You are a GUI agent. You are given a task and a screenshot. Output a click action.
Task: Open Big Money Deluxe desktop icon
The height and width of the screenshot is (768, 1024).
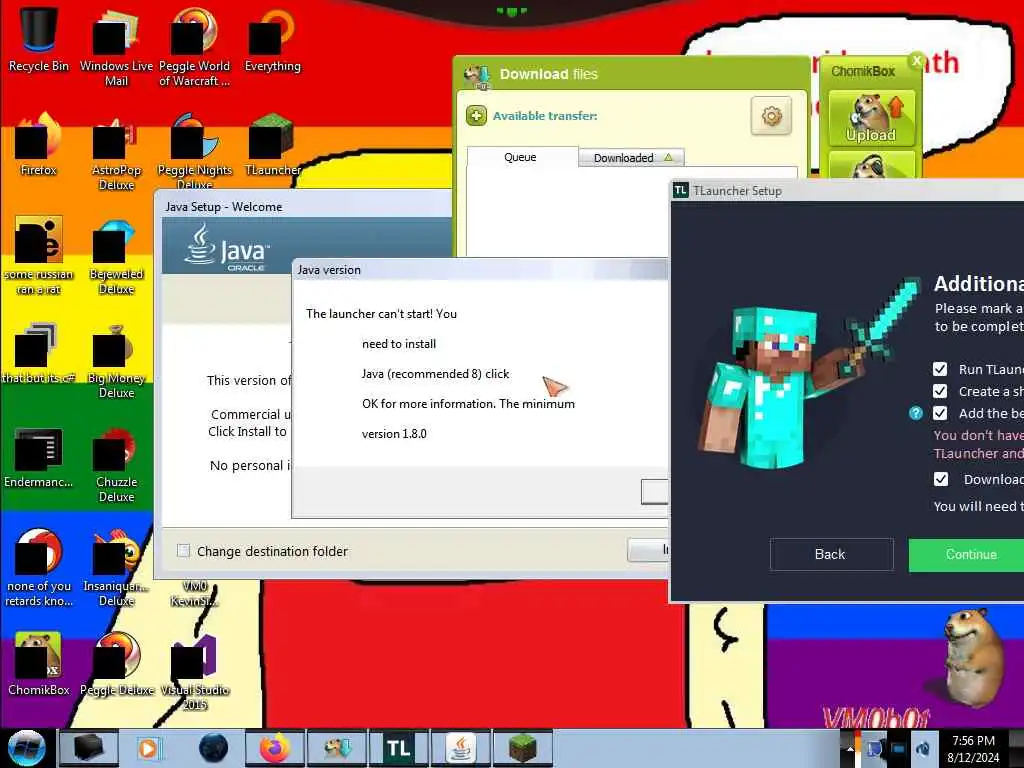(116, 360)
